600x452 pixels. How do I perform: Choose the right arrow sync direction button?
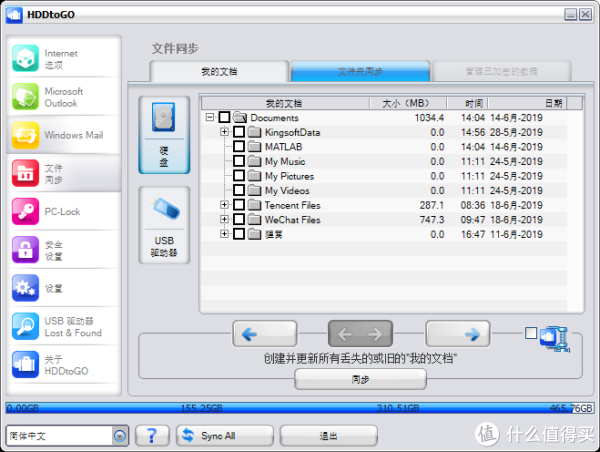pyautogui.click(x=458, y=334)
